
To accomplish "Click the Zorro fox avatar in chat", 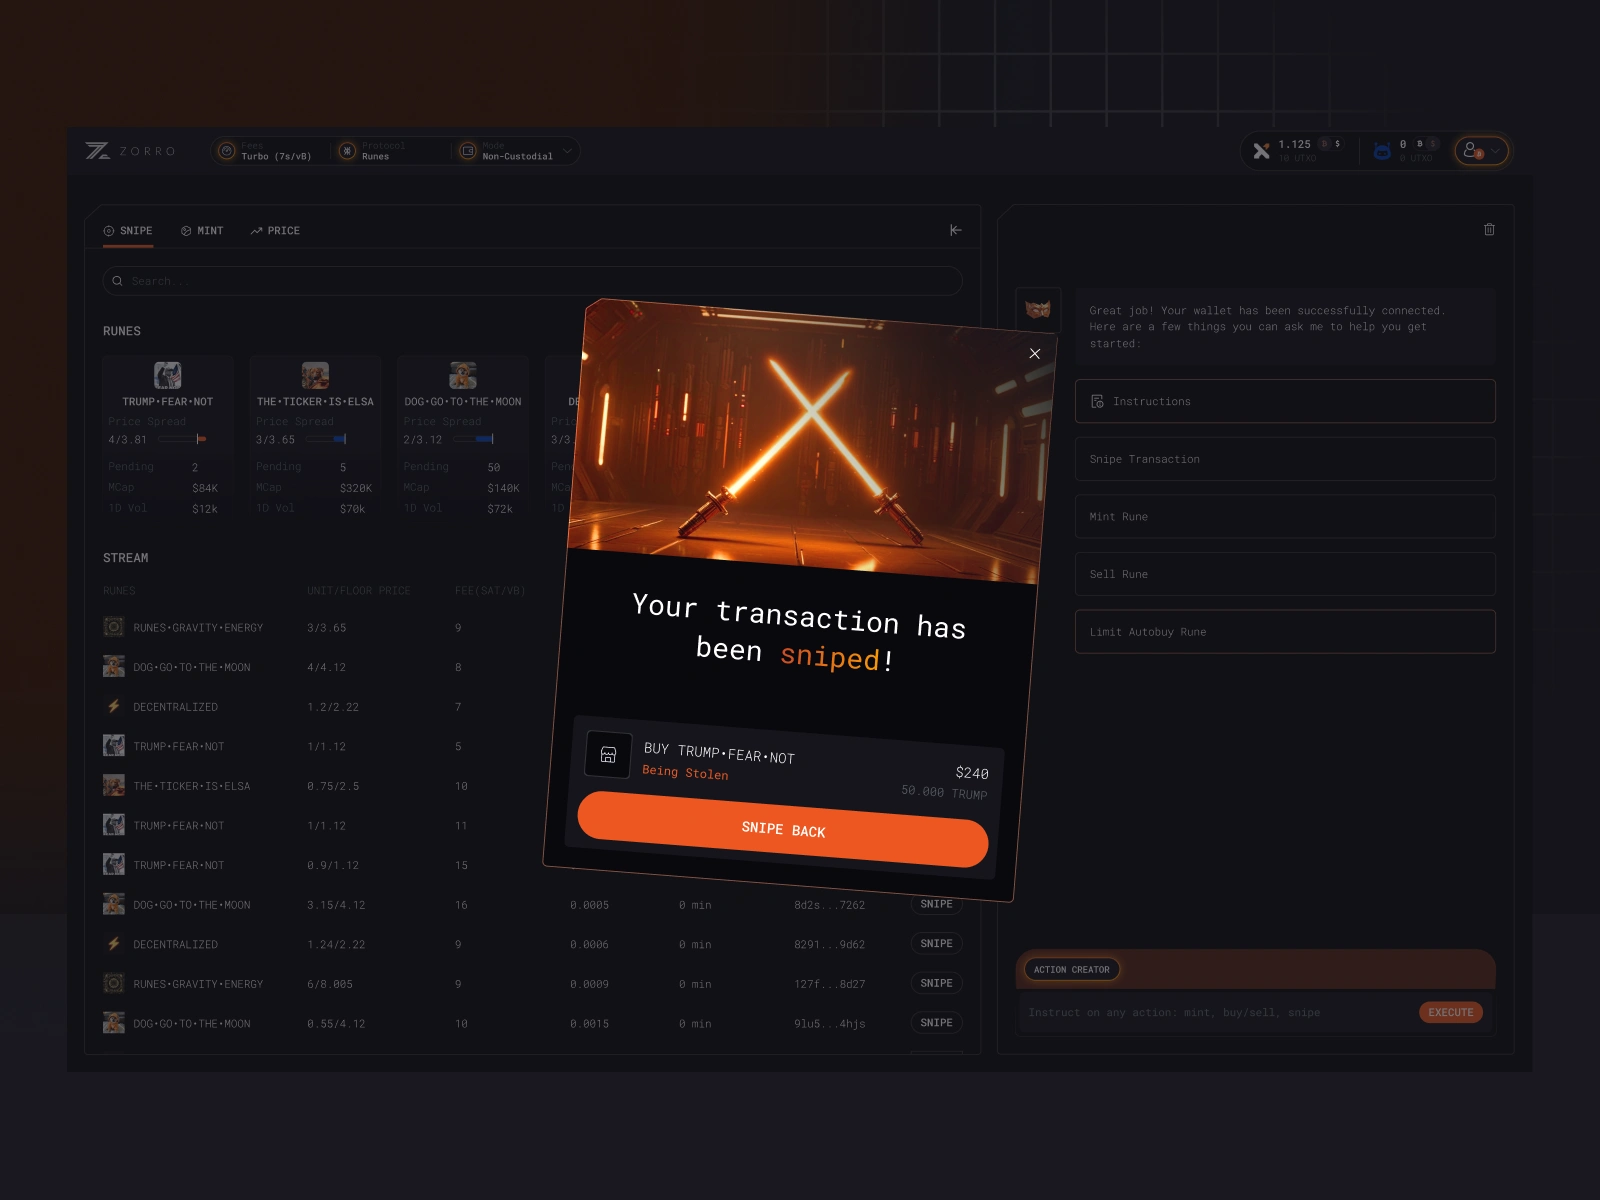I will pos(1038,309).
